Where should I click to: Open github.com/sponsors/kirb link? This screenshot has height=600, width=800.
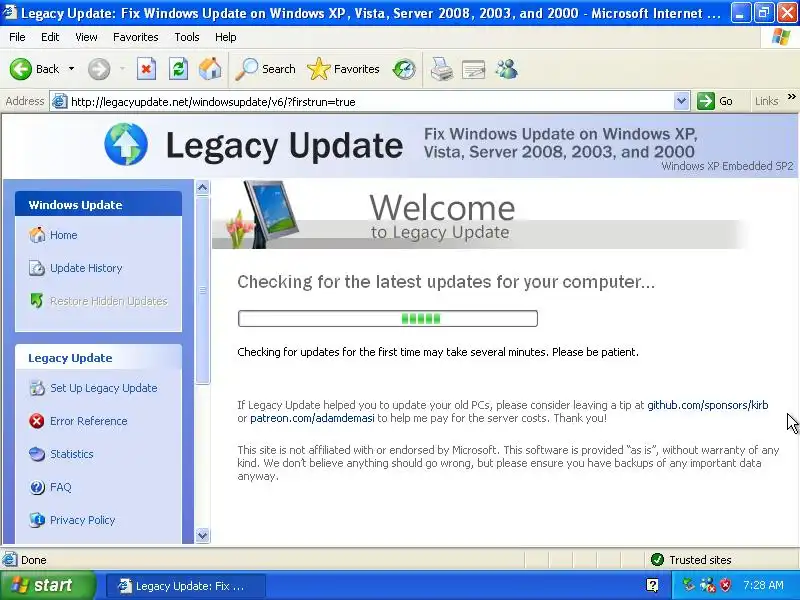[708, 405]
